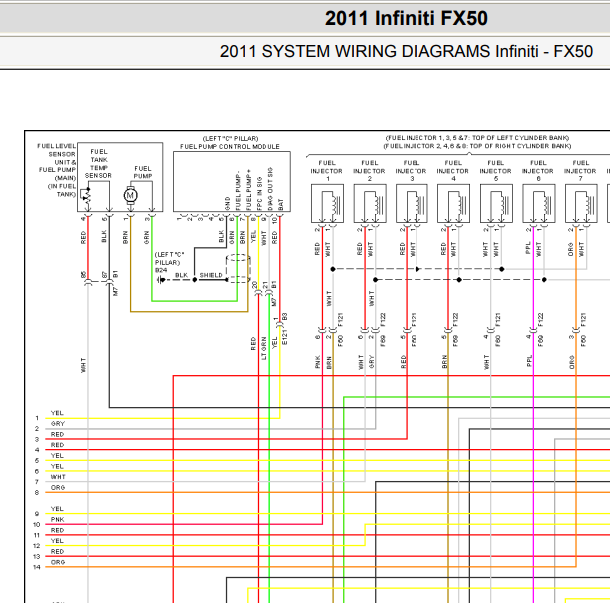Select the Fuel Injector 4 coil symbol

pos(463,204)
